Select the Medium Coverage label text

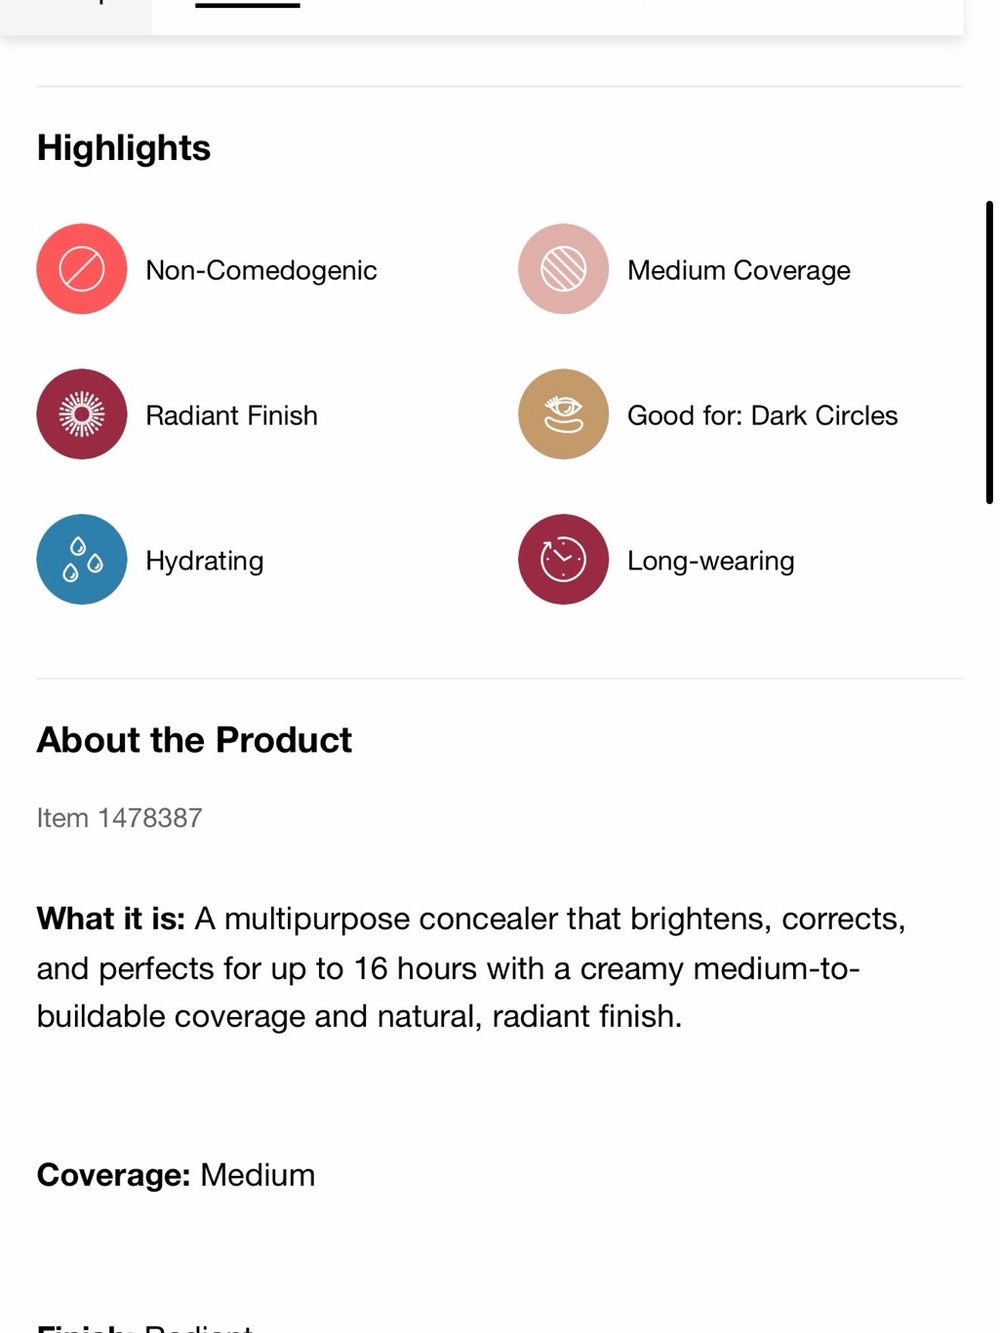tap(739, 270)
